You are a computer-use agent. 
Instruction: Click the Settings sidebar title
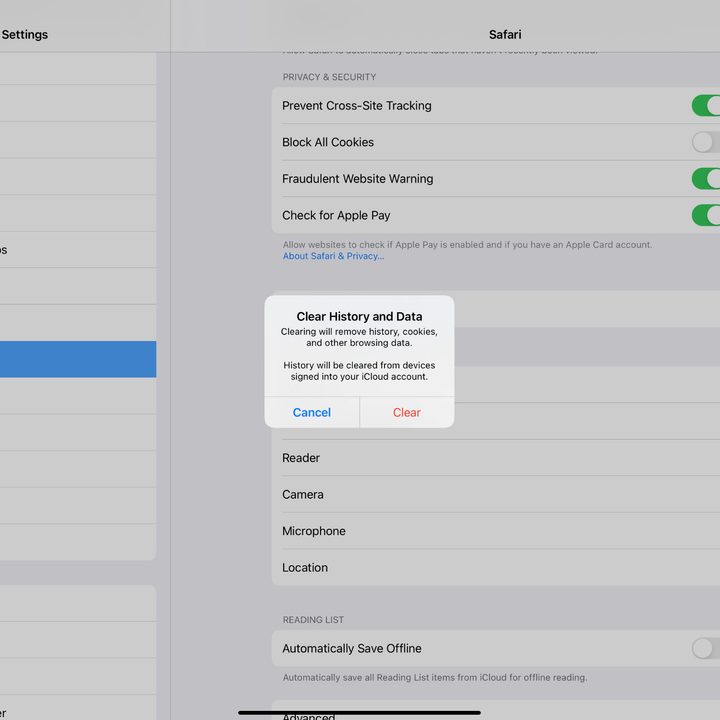24,34
